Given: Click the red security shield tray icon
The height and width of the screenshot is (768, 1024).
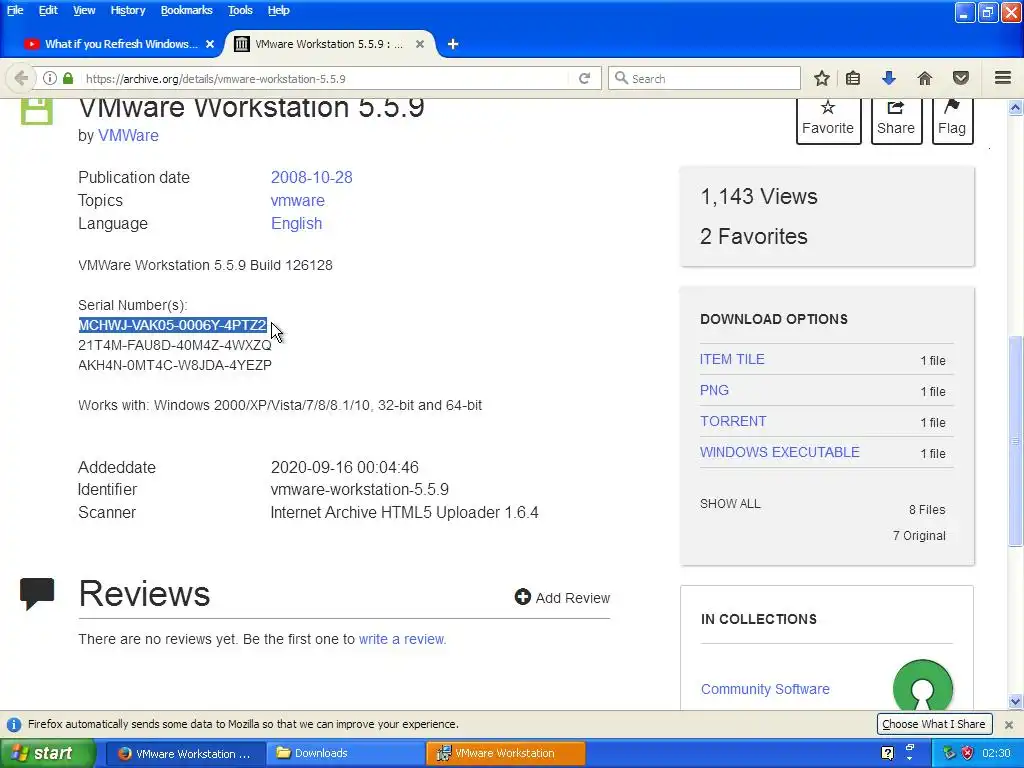Looking at the screenshot, I should point(967,753).
